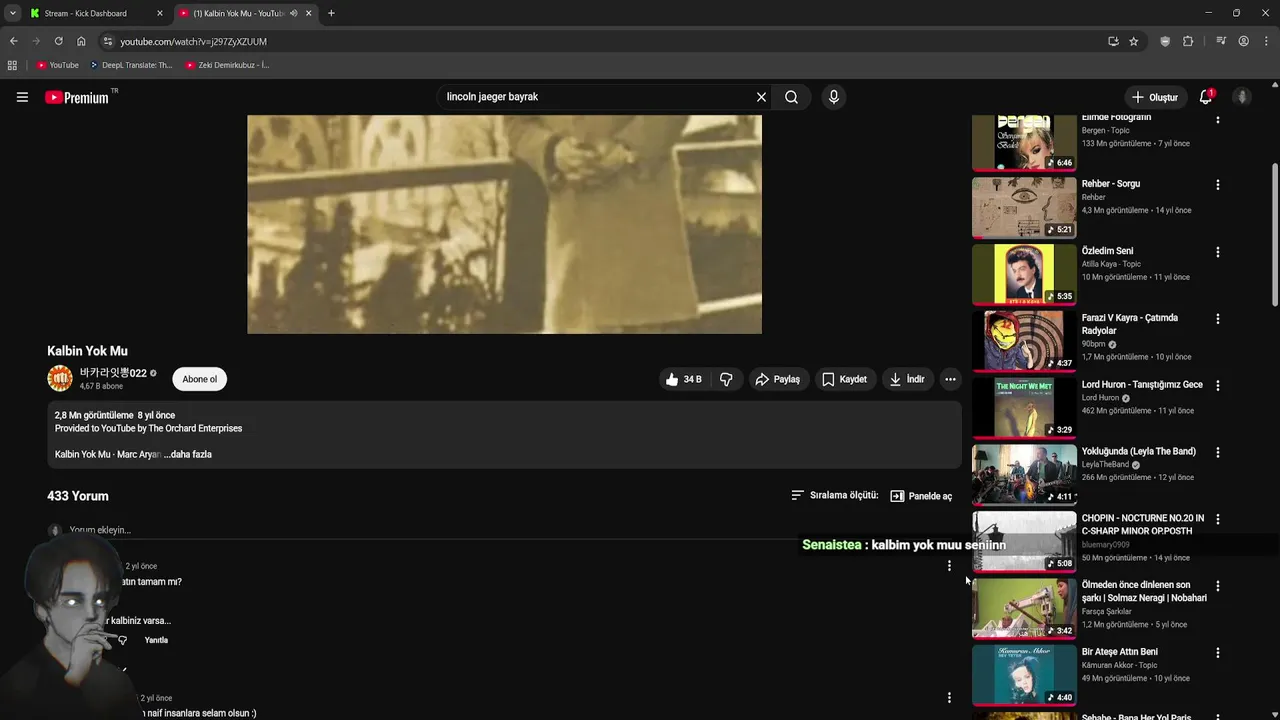Open the notifications bell
1280x720 pixels.
pyautogui.click(x=1206, y=97)
